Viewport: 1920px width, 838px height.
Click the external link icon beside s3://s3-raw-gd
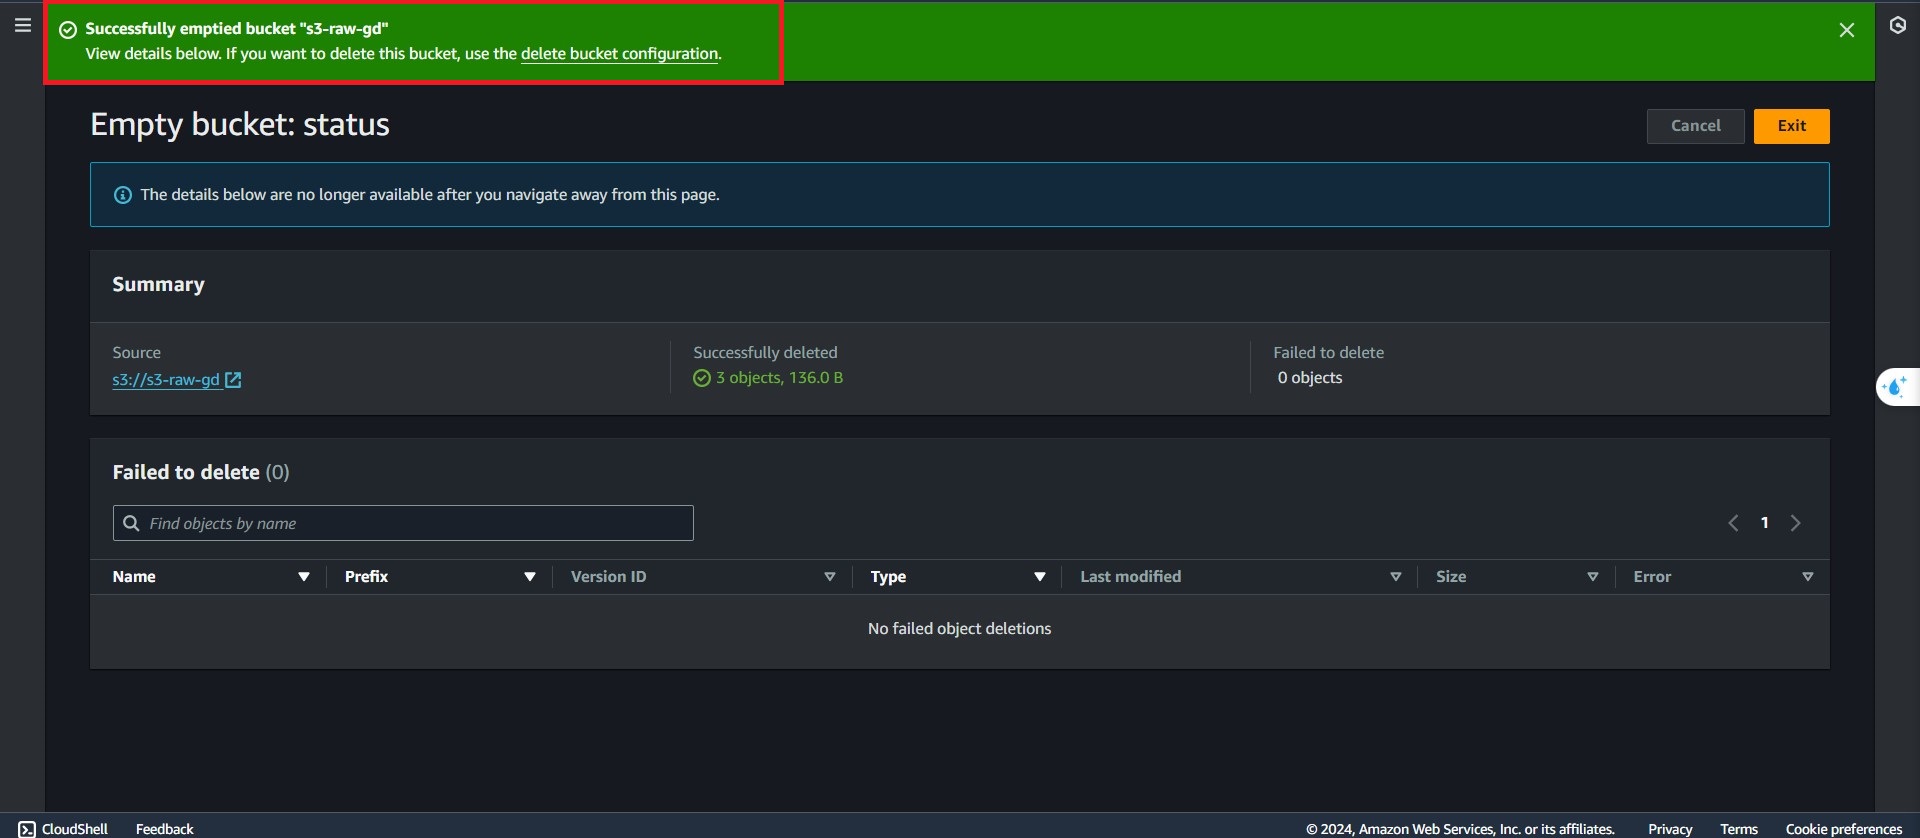click(x=233, y=380)
